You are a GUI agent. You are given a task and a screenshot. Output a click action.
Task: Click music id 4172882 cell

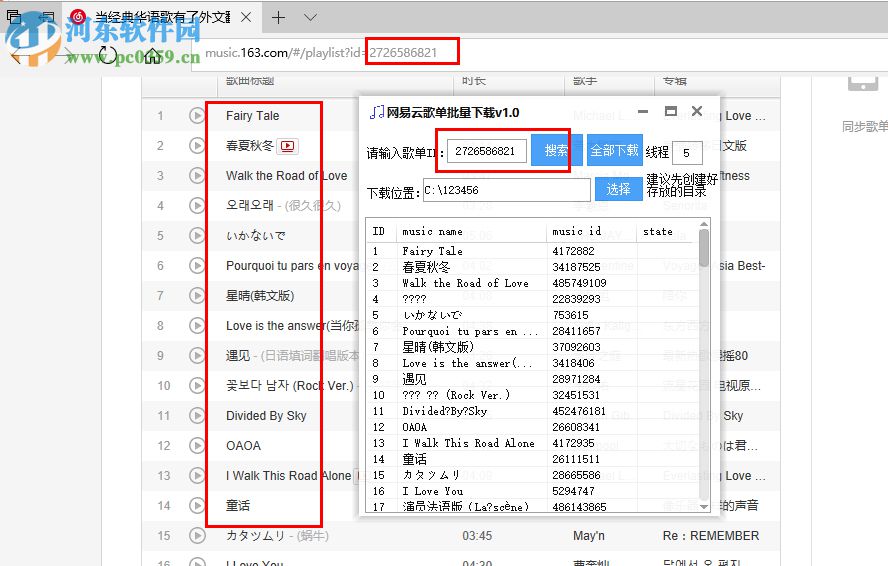(x=573, y=251)
